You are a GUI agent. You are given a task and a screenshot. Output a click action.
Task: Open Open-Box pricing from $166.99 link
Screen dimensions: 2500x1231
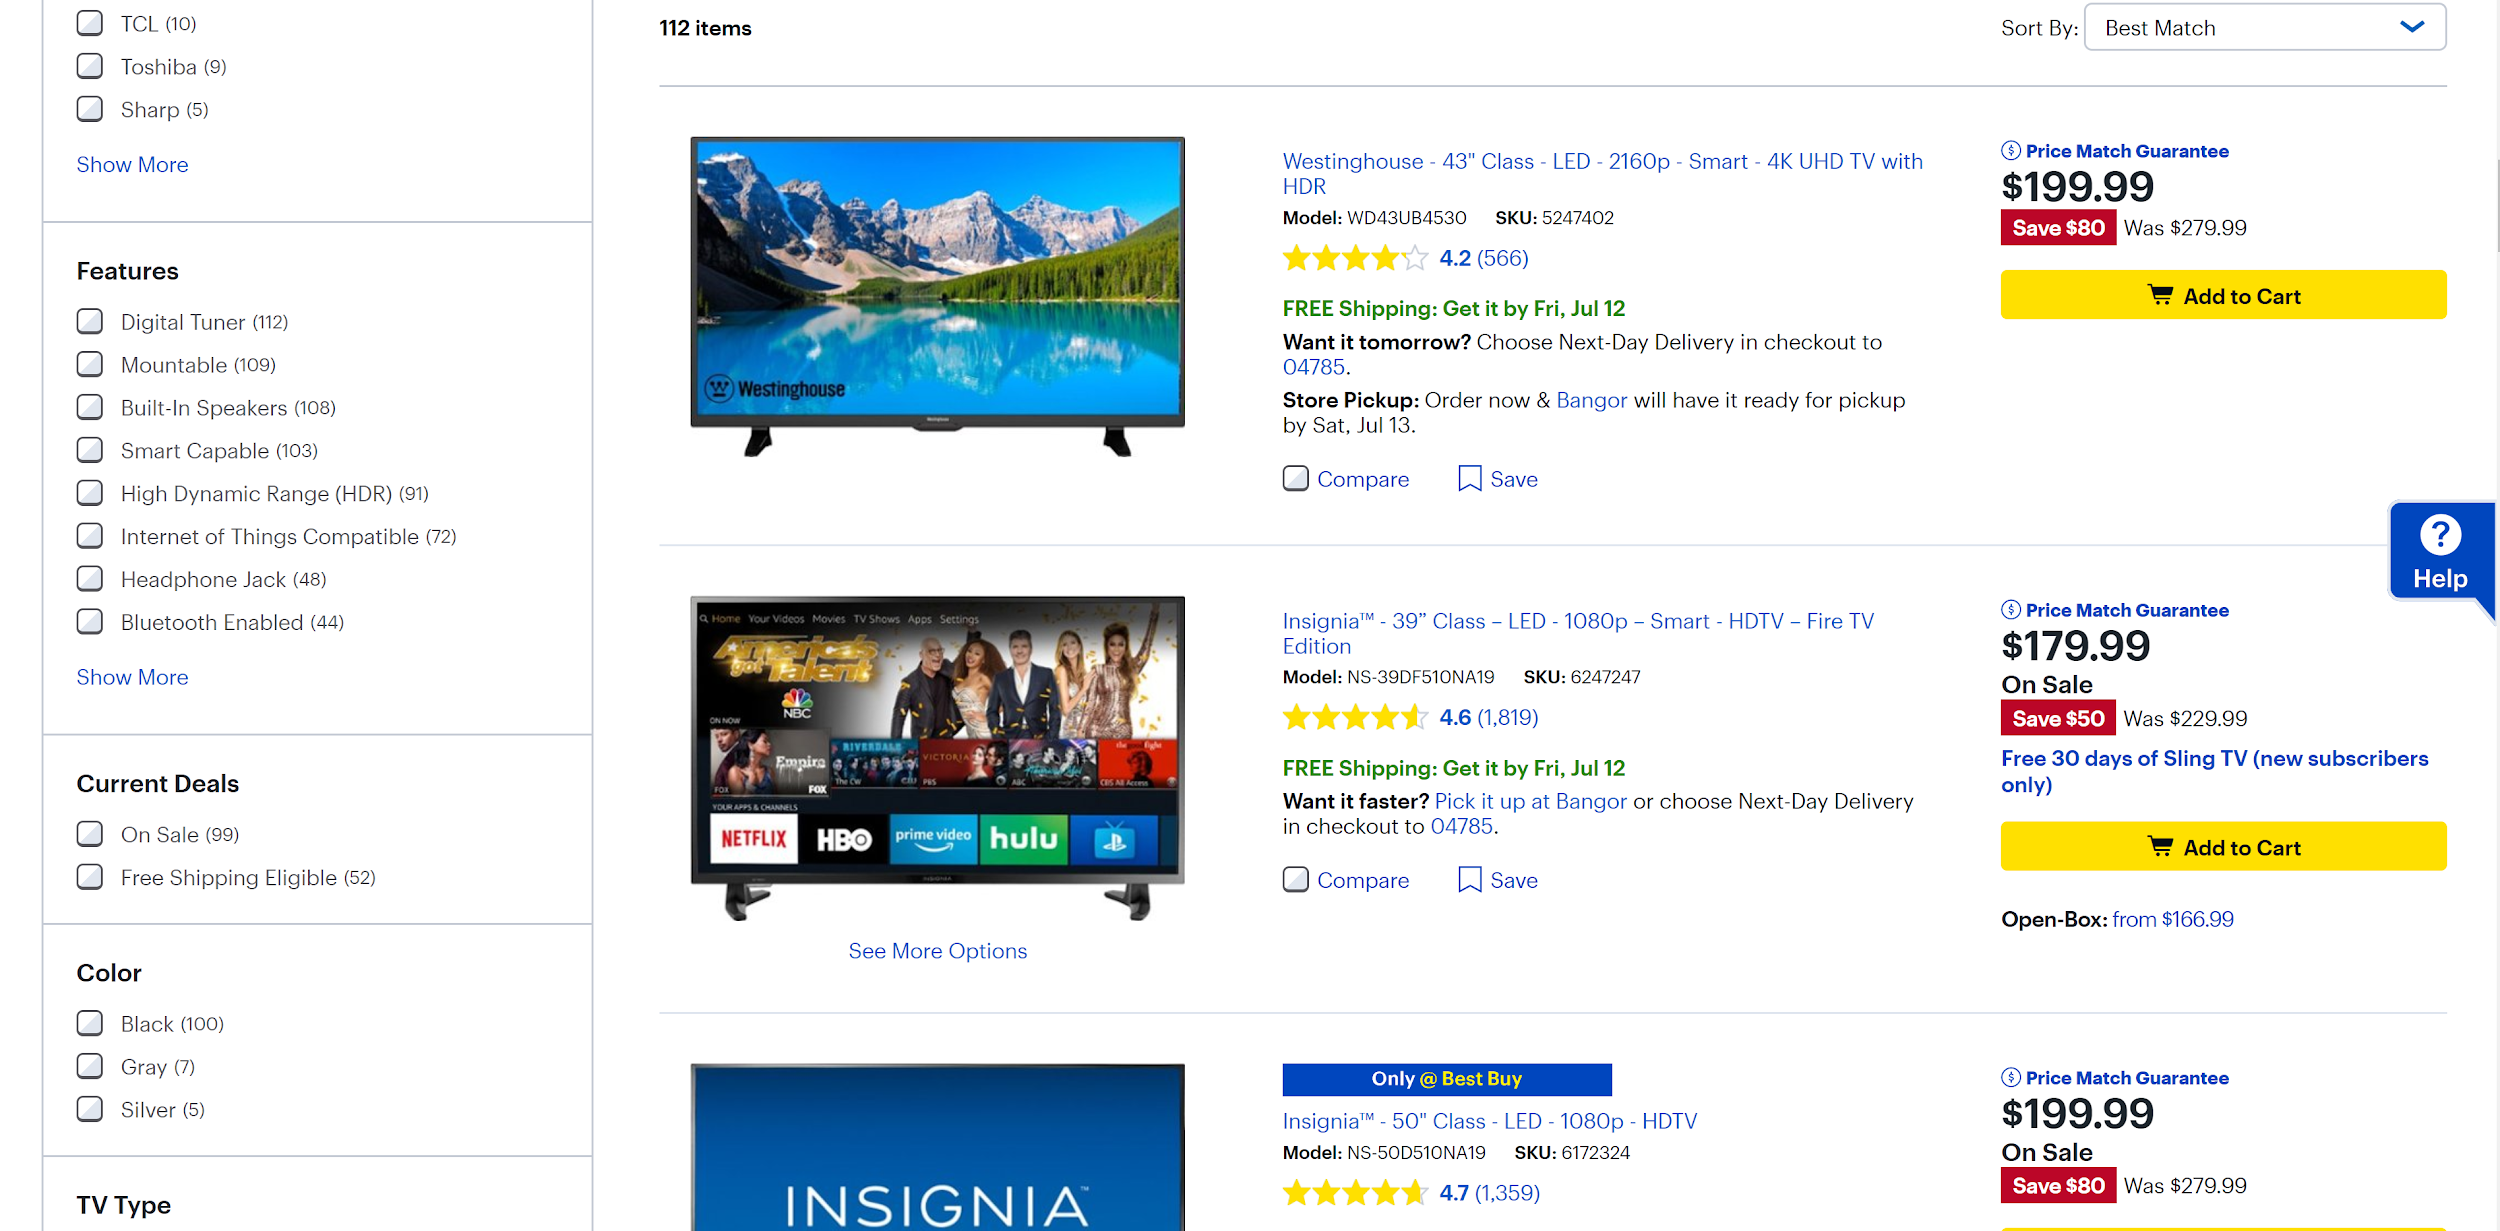pyautogui.click(x=2172, y=917)
